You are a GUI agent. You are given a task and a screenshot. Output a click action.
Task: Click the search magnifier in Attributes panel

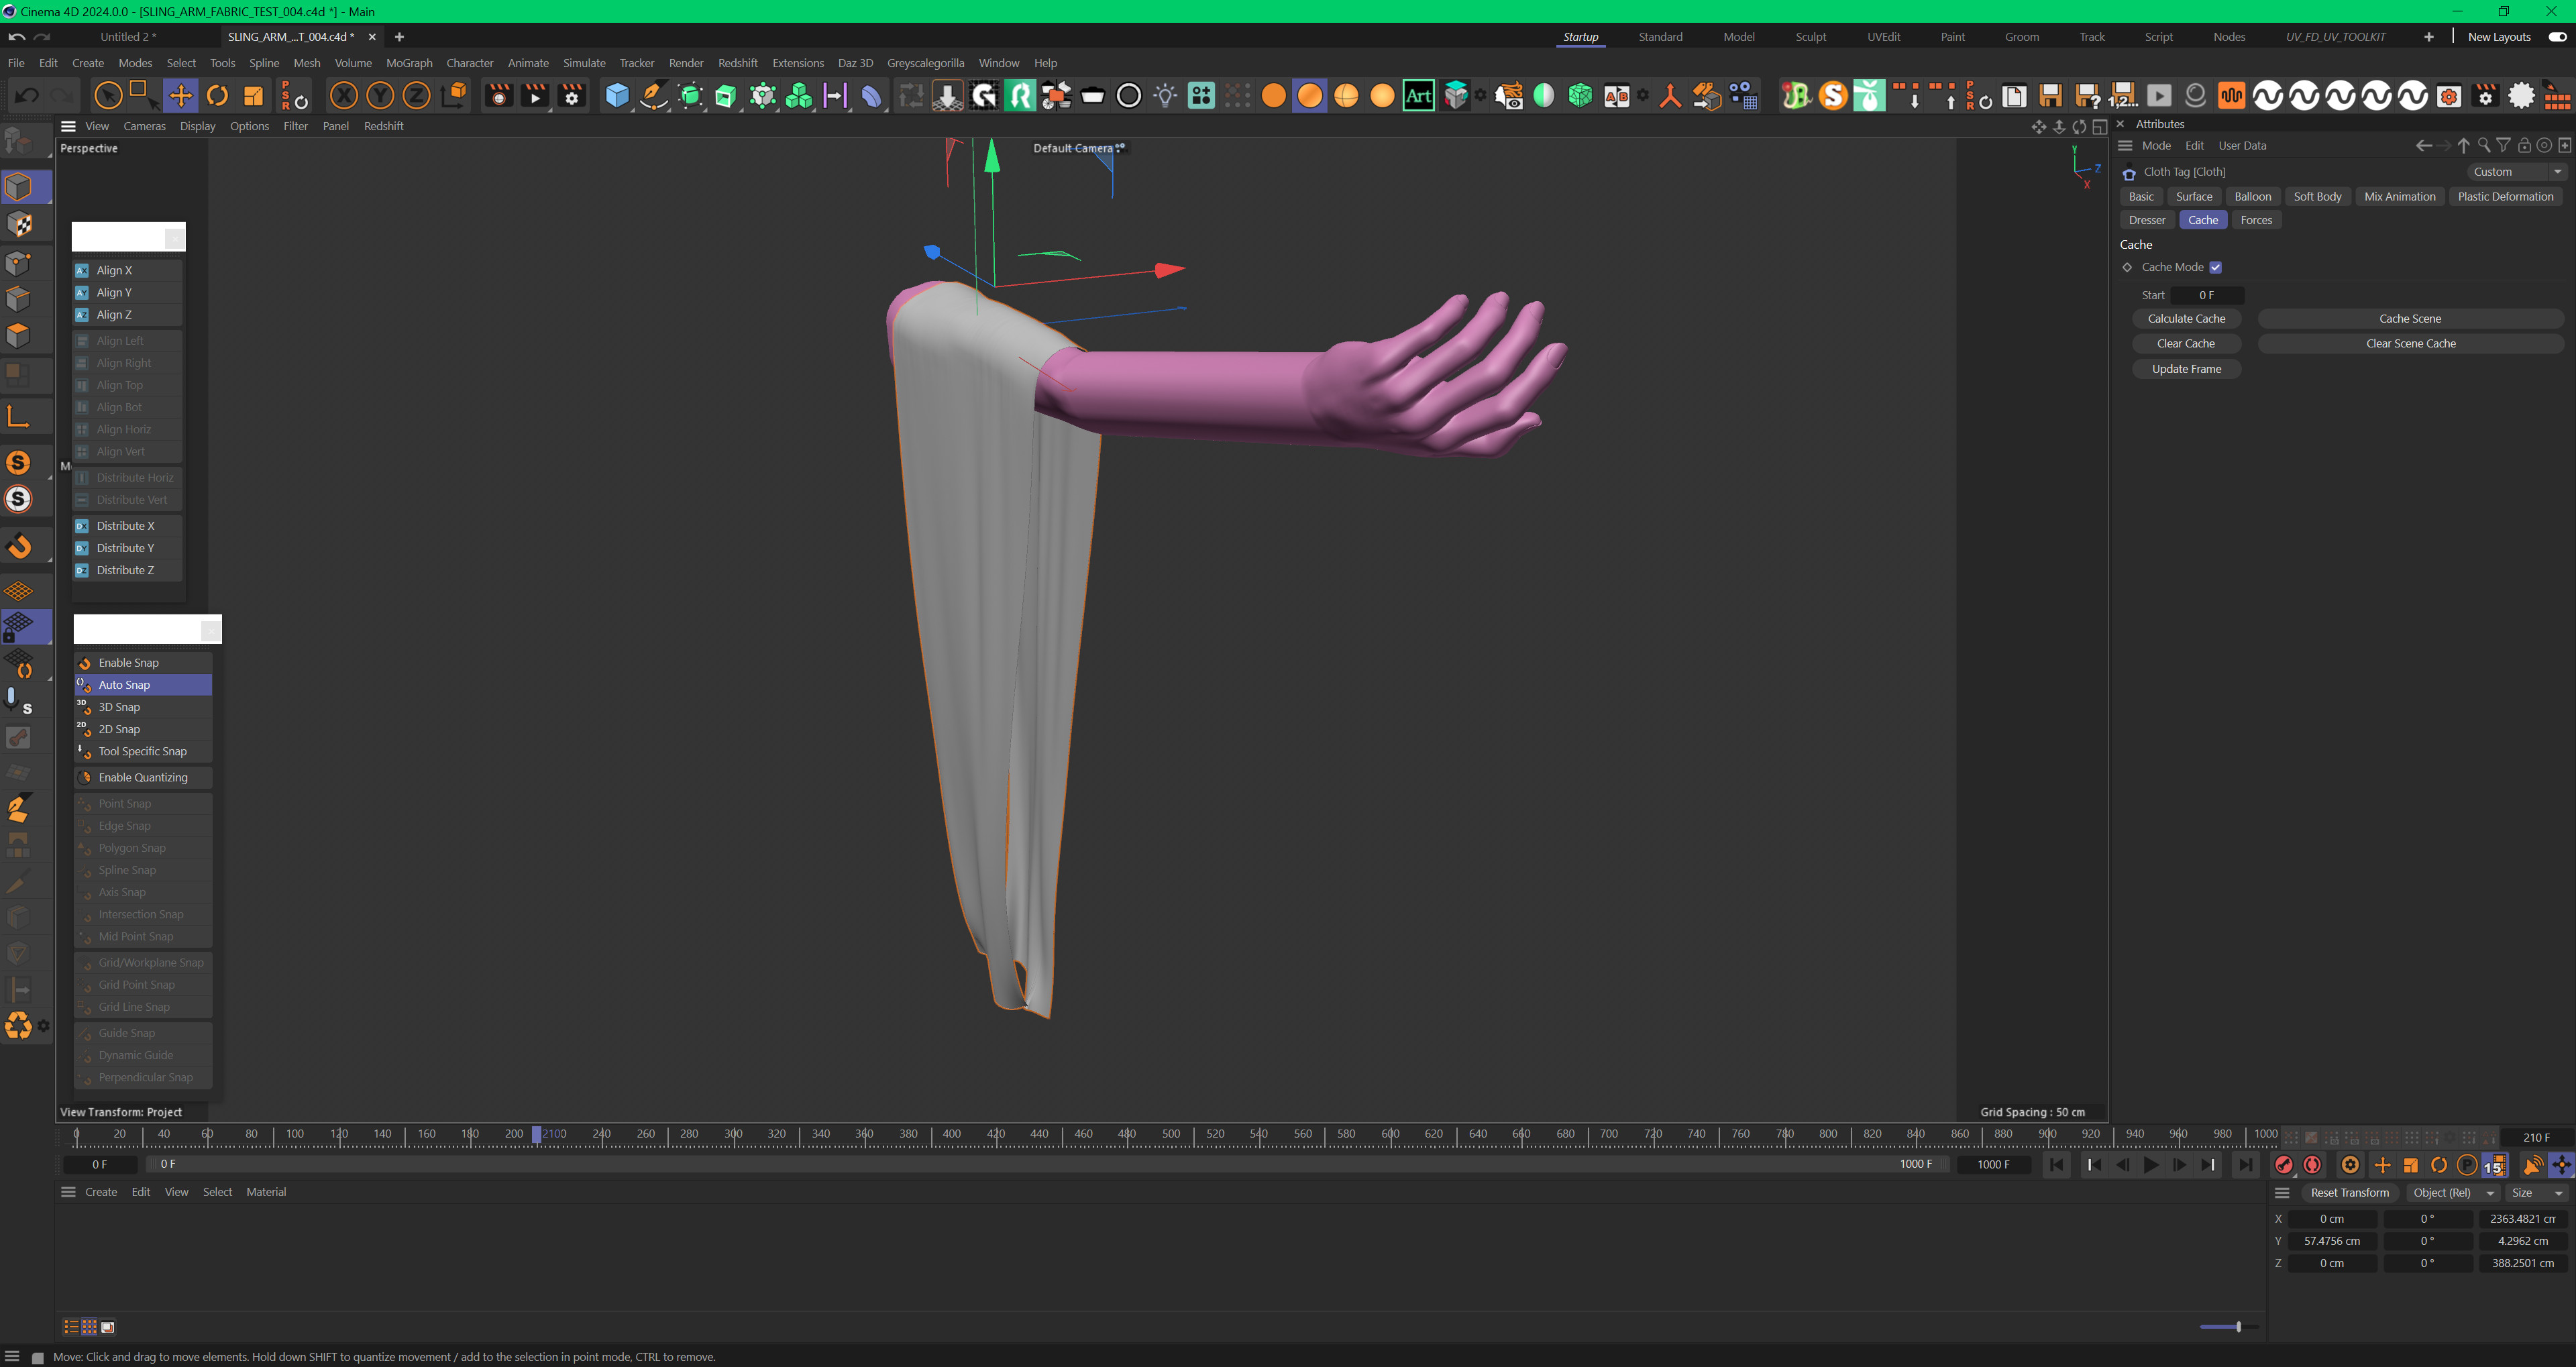[x=2483, y=146]
